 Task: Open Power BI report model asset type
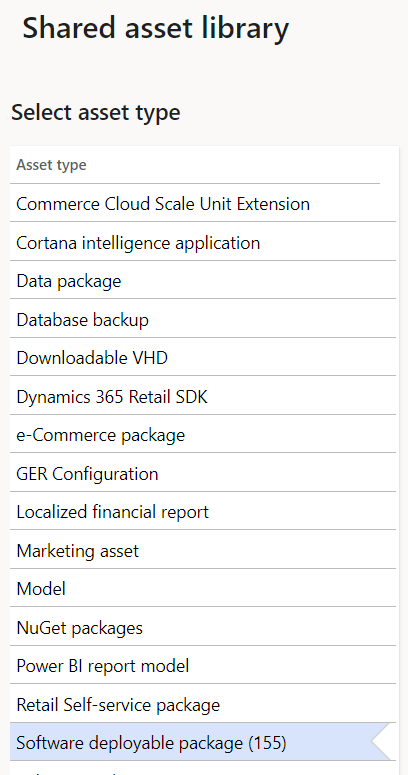(x=203, y=666)
